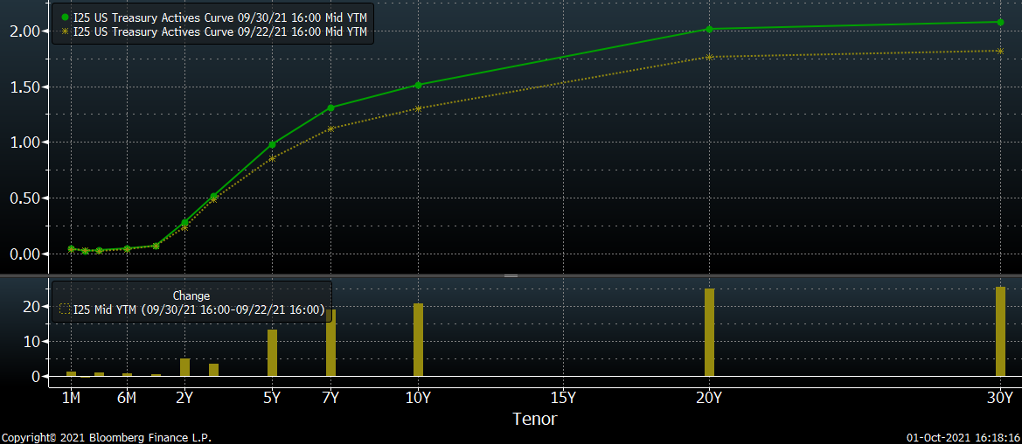Image resolution: width=1022 pixels, height=444 pixels.
Task: Click the 1M tenor axis label
Action: [71, 398]
